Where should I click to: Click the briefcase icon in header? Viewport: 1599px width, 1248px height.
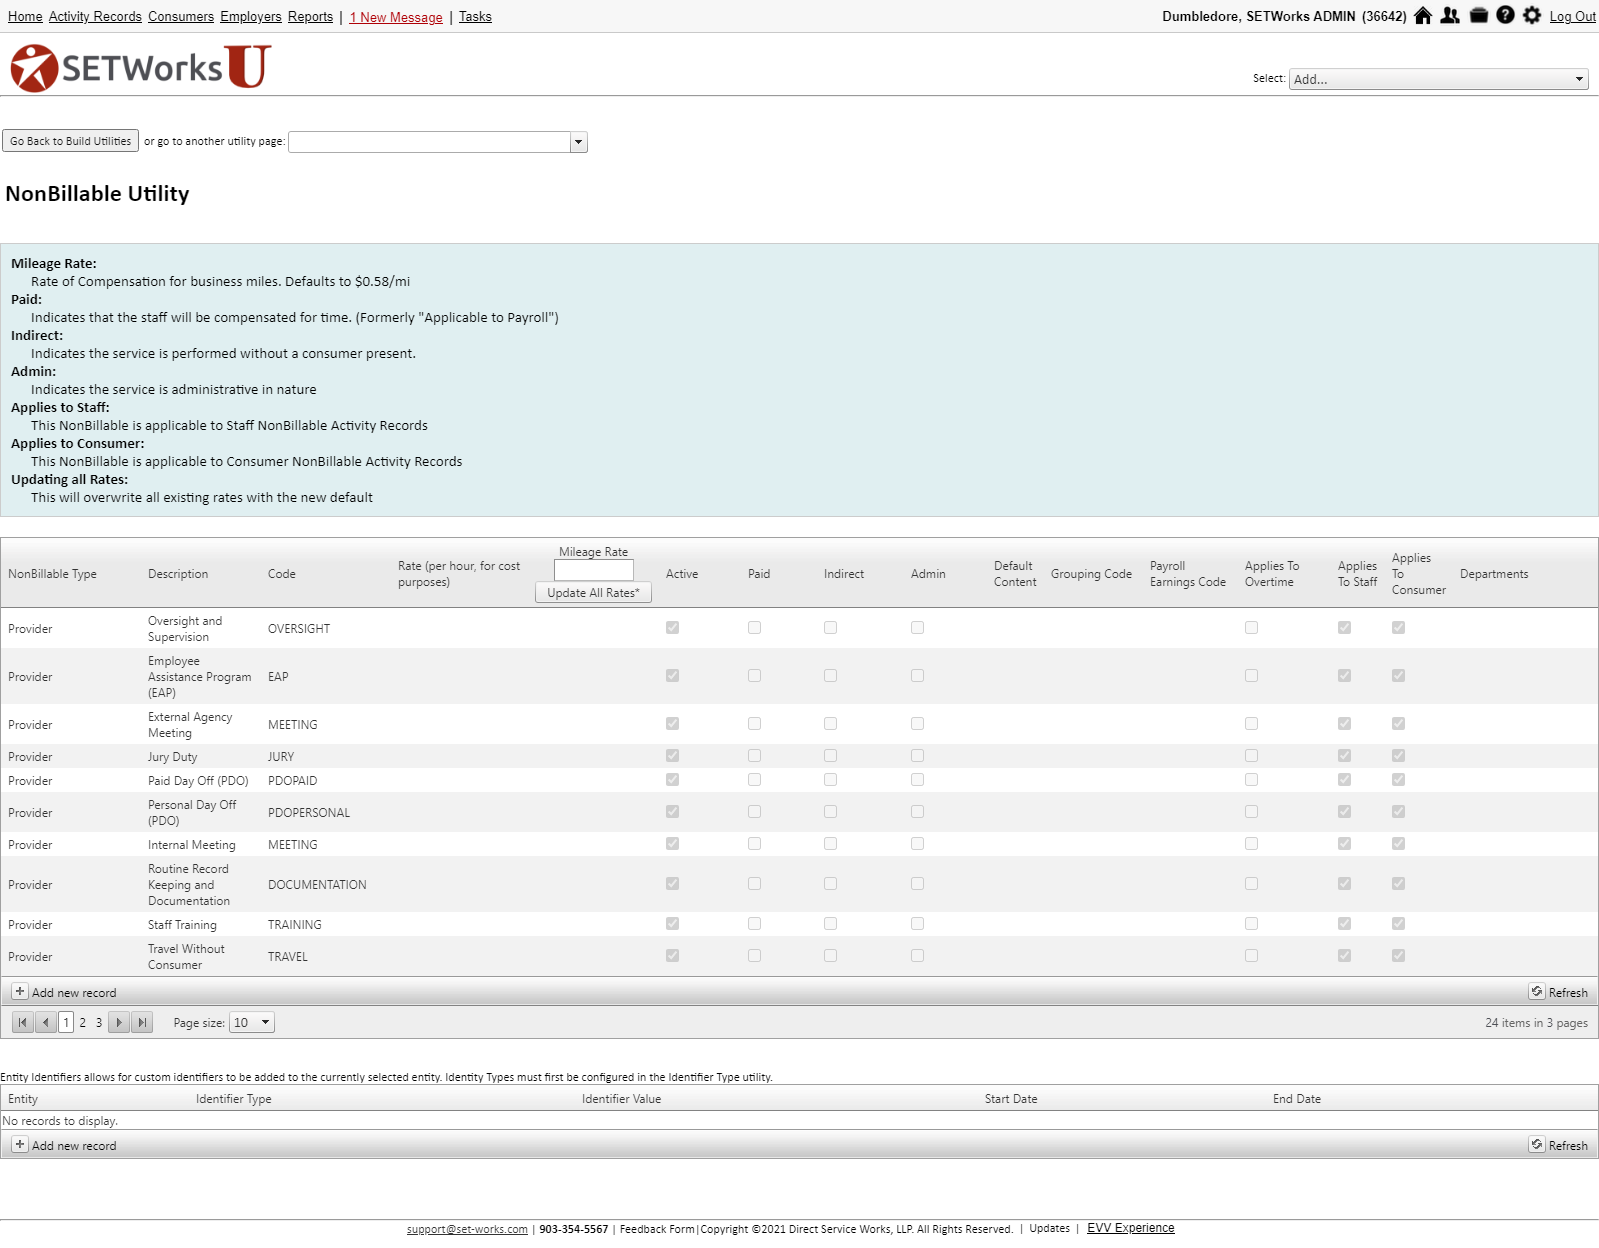click(x=1479, y=16)
